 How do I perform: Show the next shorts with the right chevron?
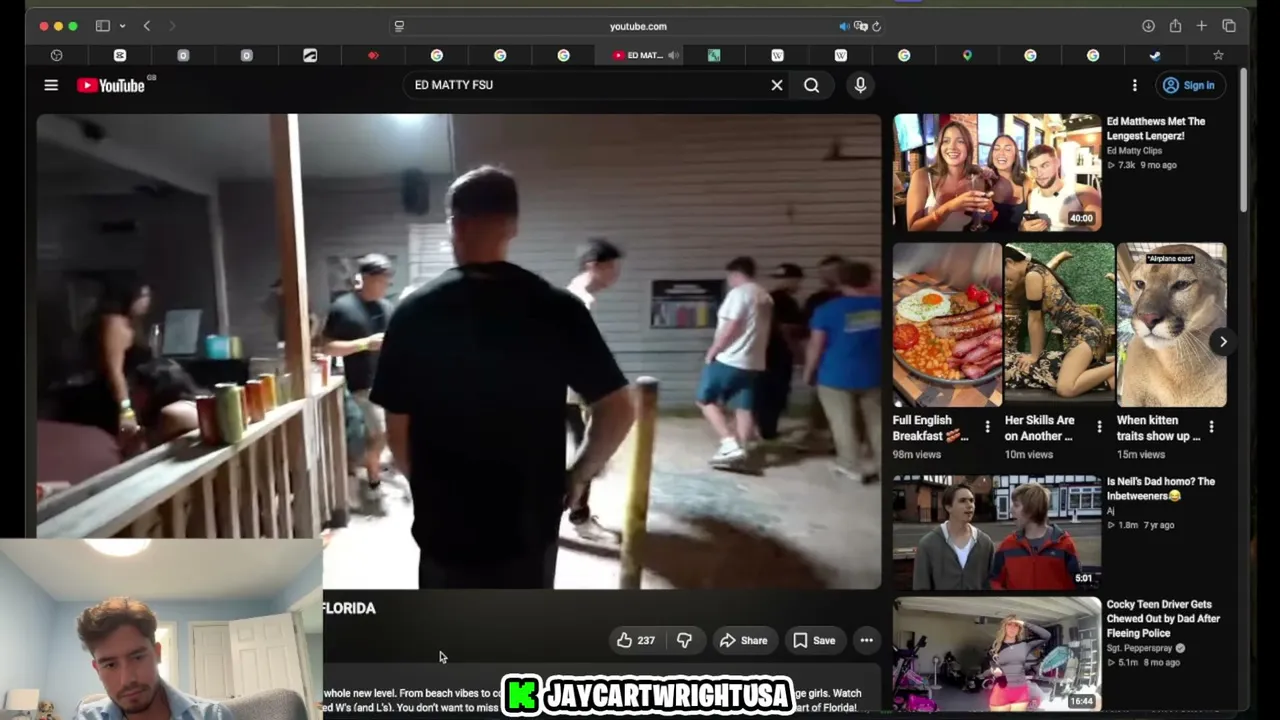point(1223,342)
